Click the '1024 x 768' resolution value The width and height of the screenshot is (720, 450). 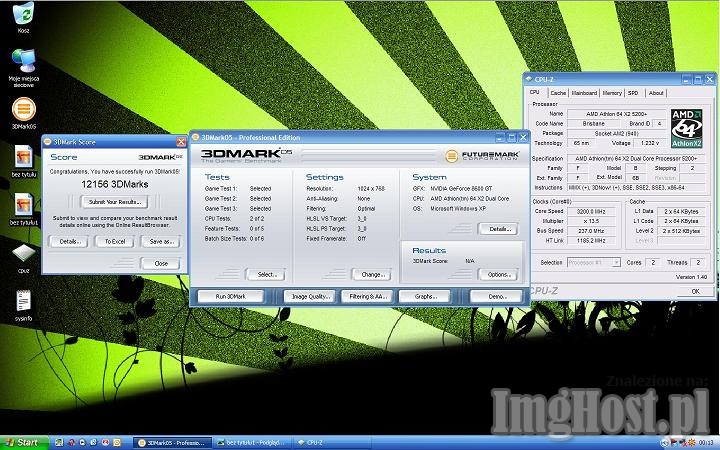click(x=371, y=189)
